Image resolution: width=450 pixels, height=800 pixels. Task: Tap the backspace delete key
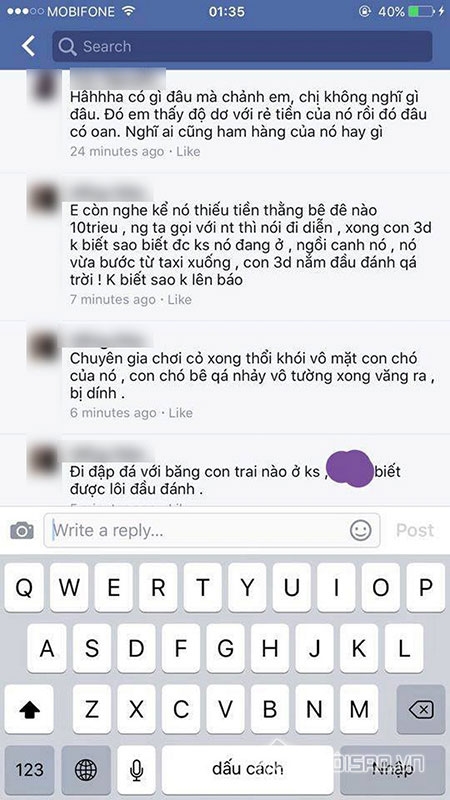[421, 709]
